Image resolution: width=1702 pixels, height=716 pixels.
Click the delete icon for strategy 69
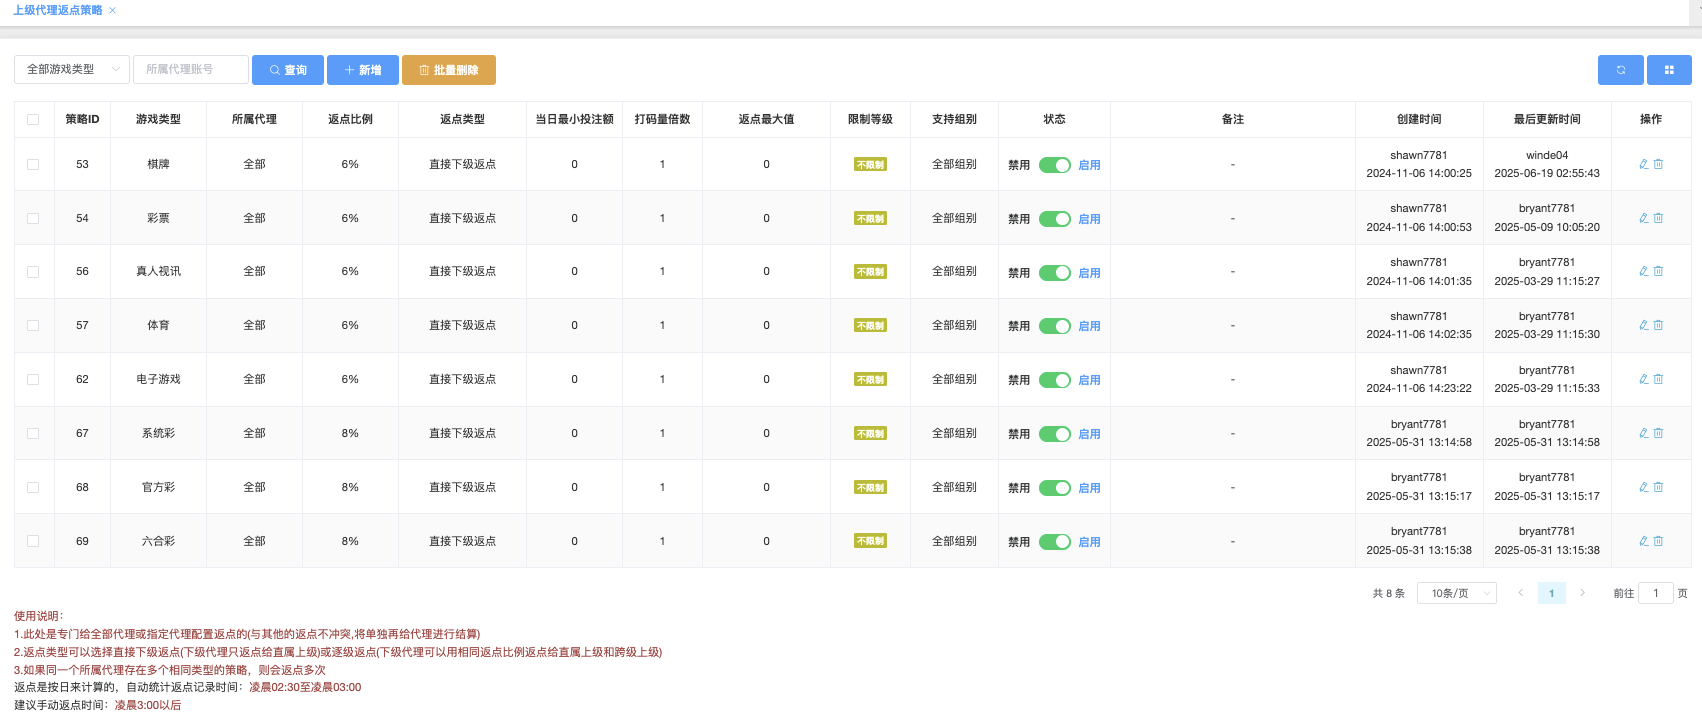pos(1658,541)
